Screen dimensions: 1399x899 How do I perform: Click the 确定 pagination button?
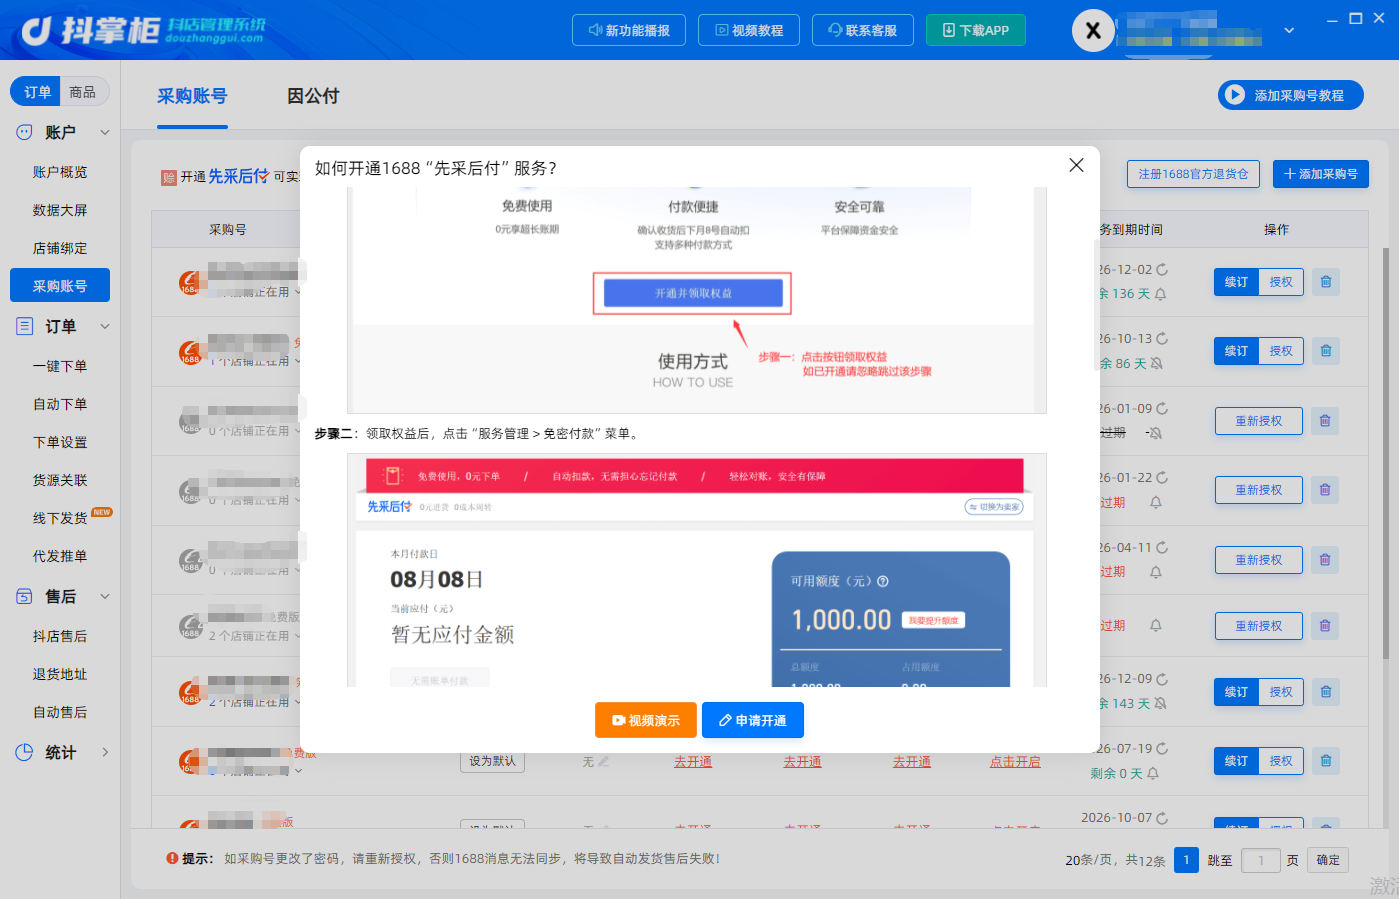[x=1328, y=860]
